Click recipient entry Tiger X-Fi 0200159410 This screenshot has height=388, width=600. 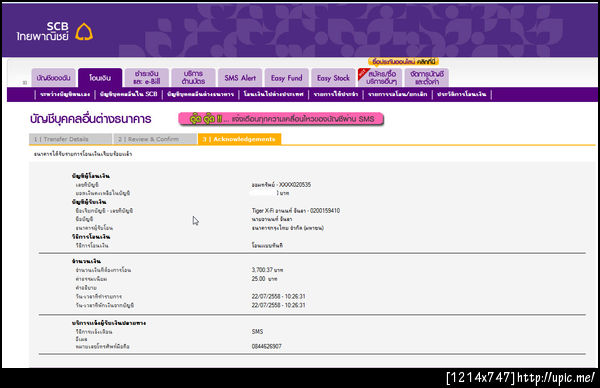tap(296, 211)
